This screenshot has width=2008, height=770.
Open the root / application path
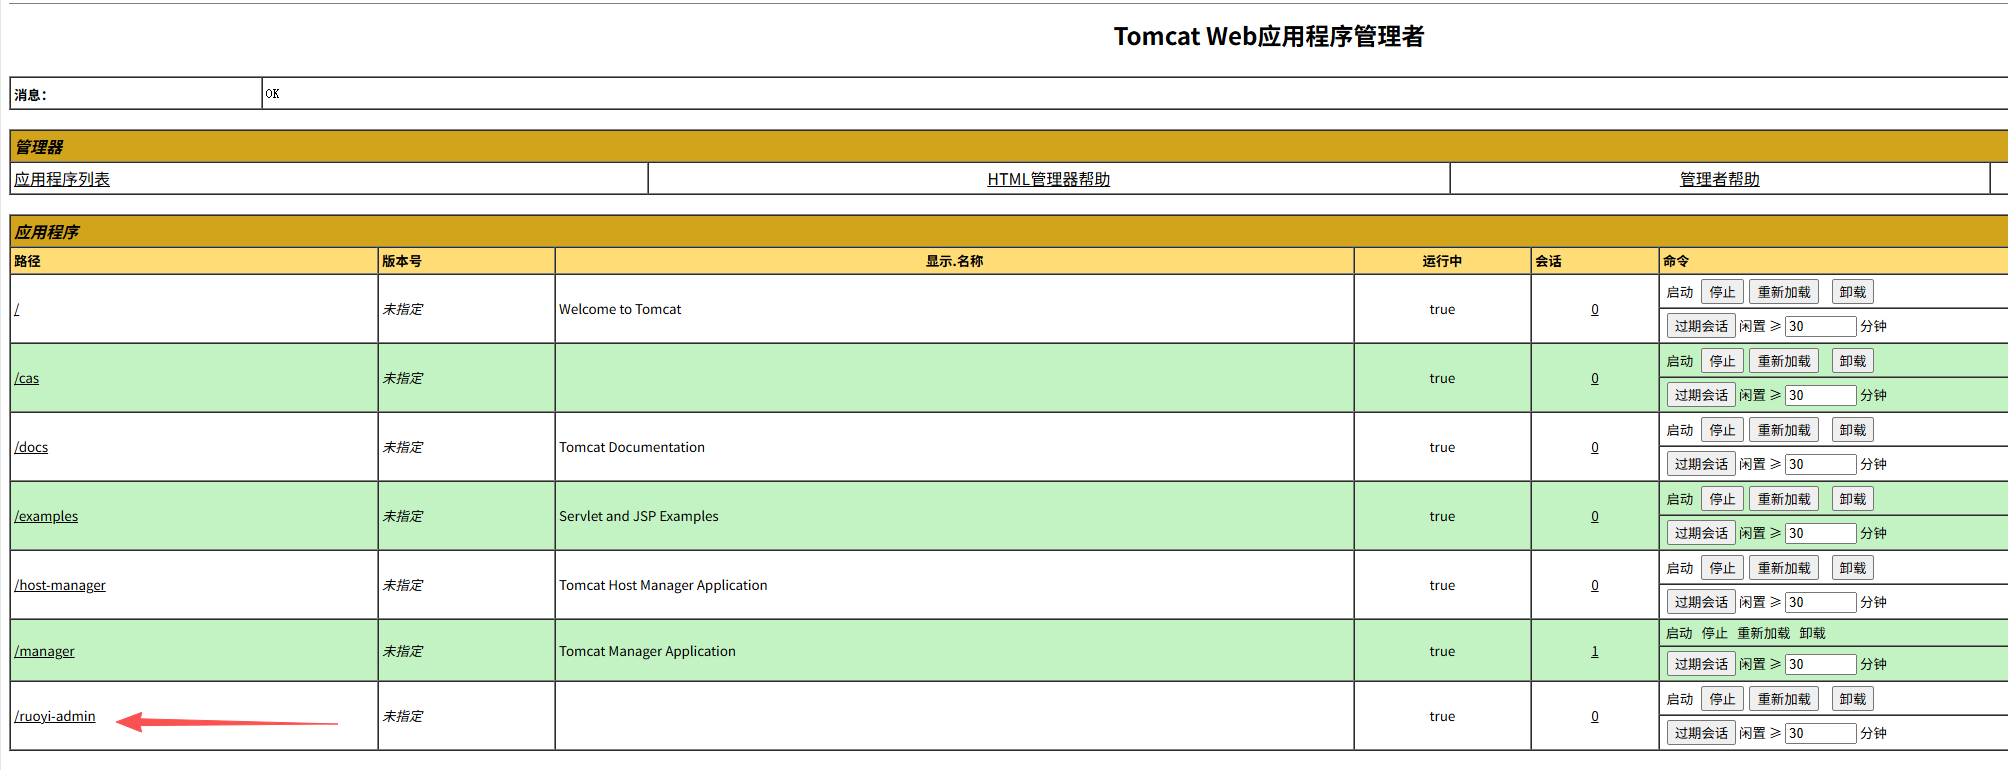(17, 309)
